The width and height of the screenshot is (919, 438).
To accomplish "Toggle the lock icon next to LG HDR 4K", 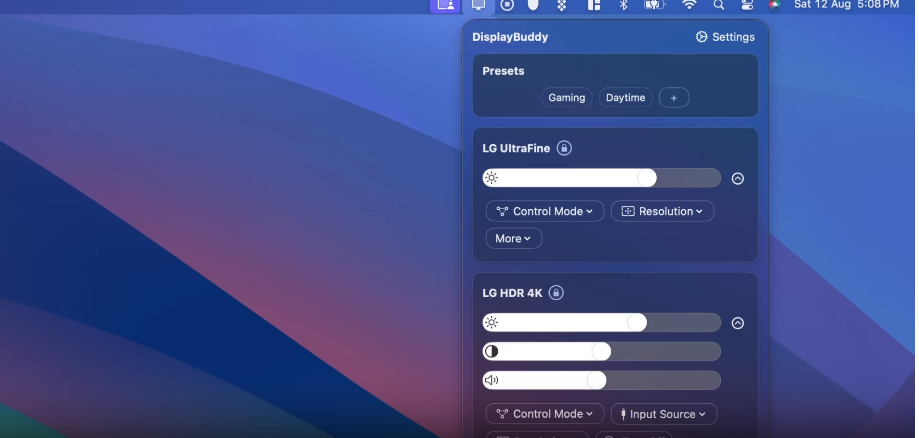I will pos(556,293).
